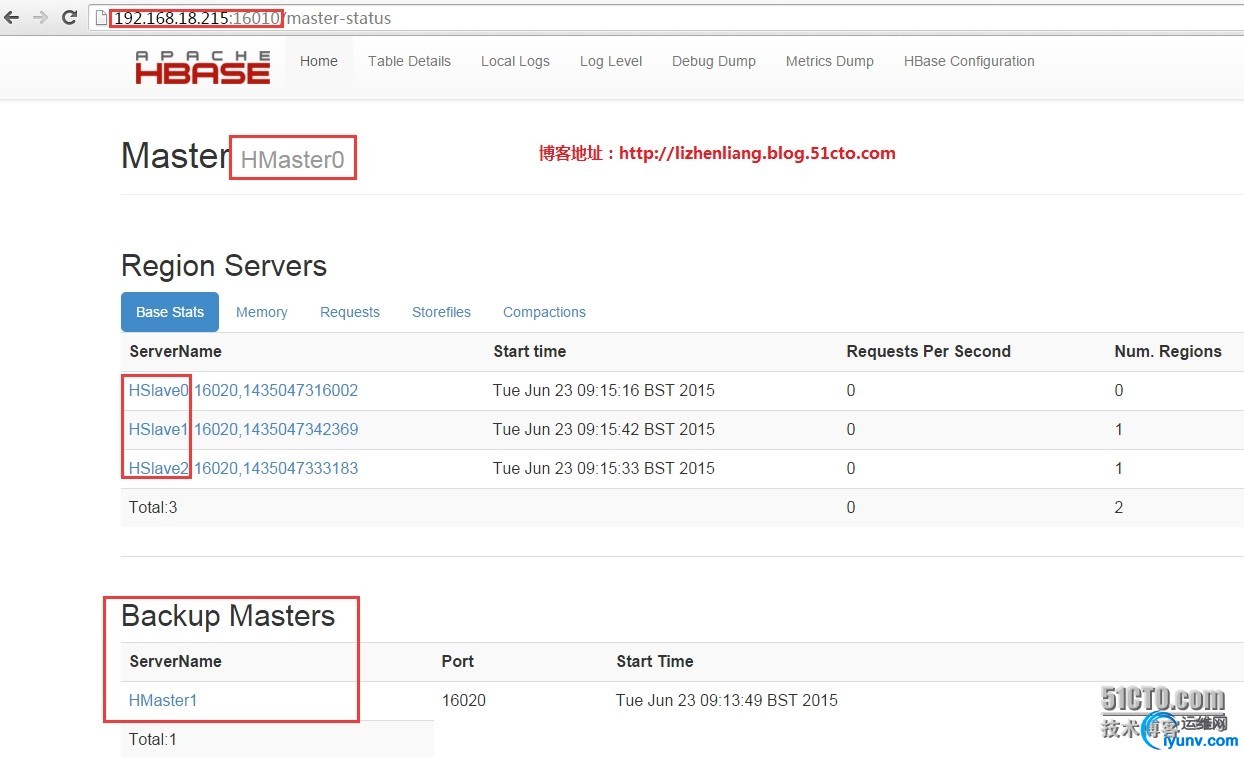This screenshot has width=1244, height=757.
Task: Click the 'Total:3' row label
Action: [153, 507]
